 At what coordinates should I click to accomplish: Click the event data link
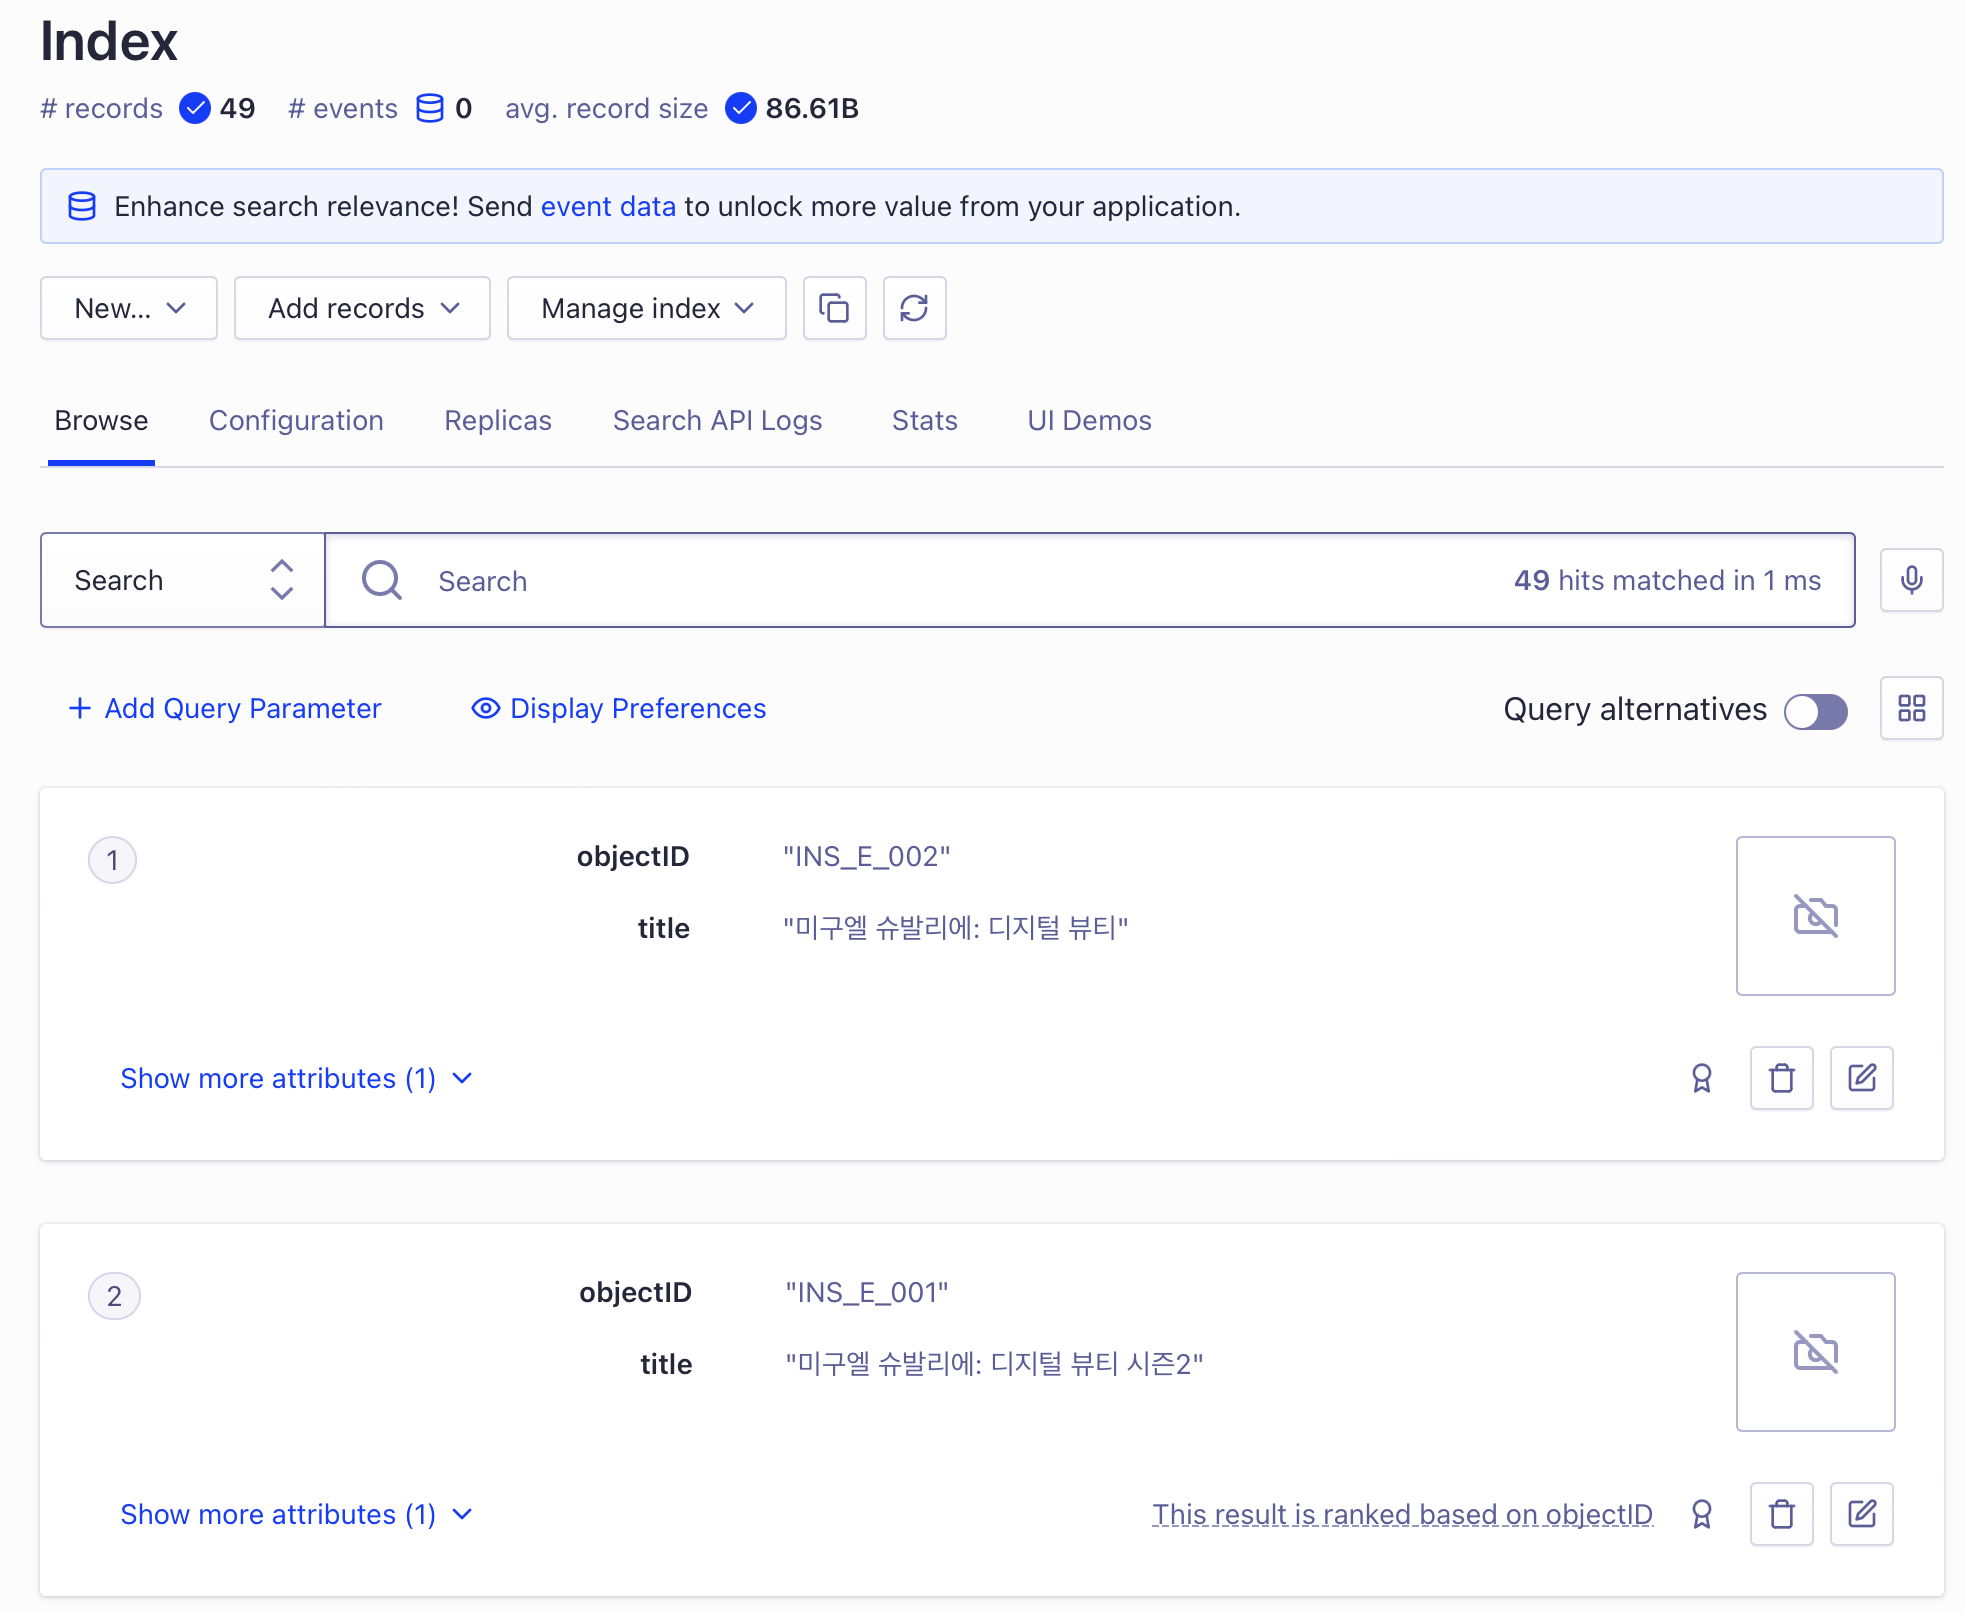coord(608,206)
